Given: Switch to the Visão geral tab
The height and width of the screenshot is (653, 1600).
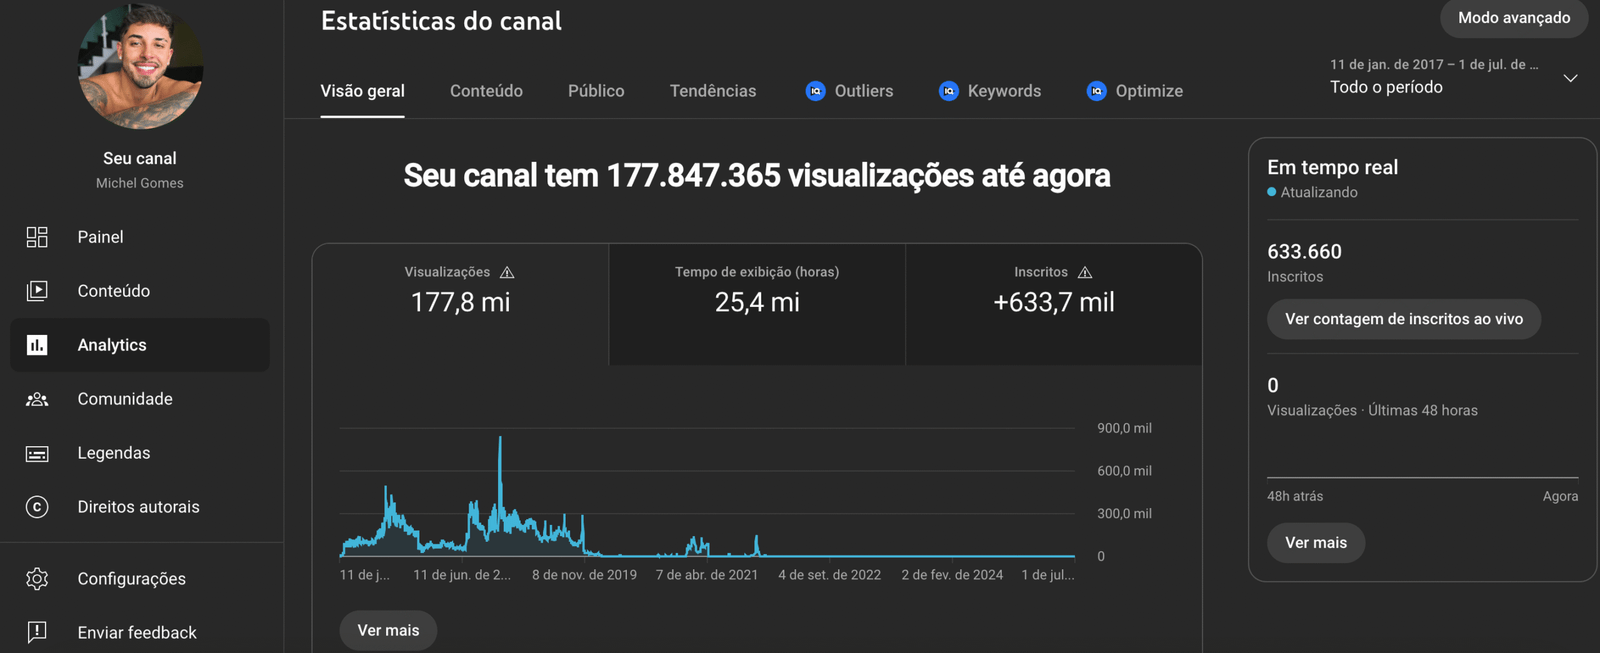Looking at the screenshot, I should [x=362, y=91].
